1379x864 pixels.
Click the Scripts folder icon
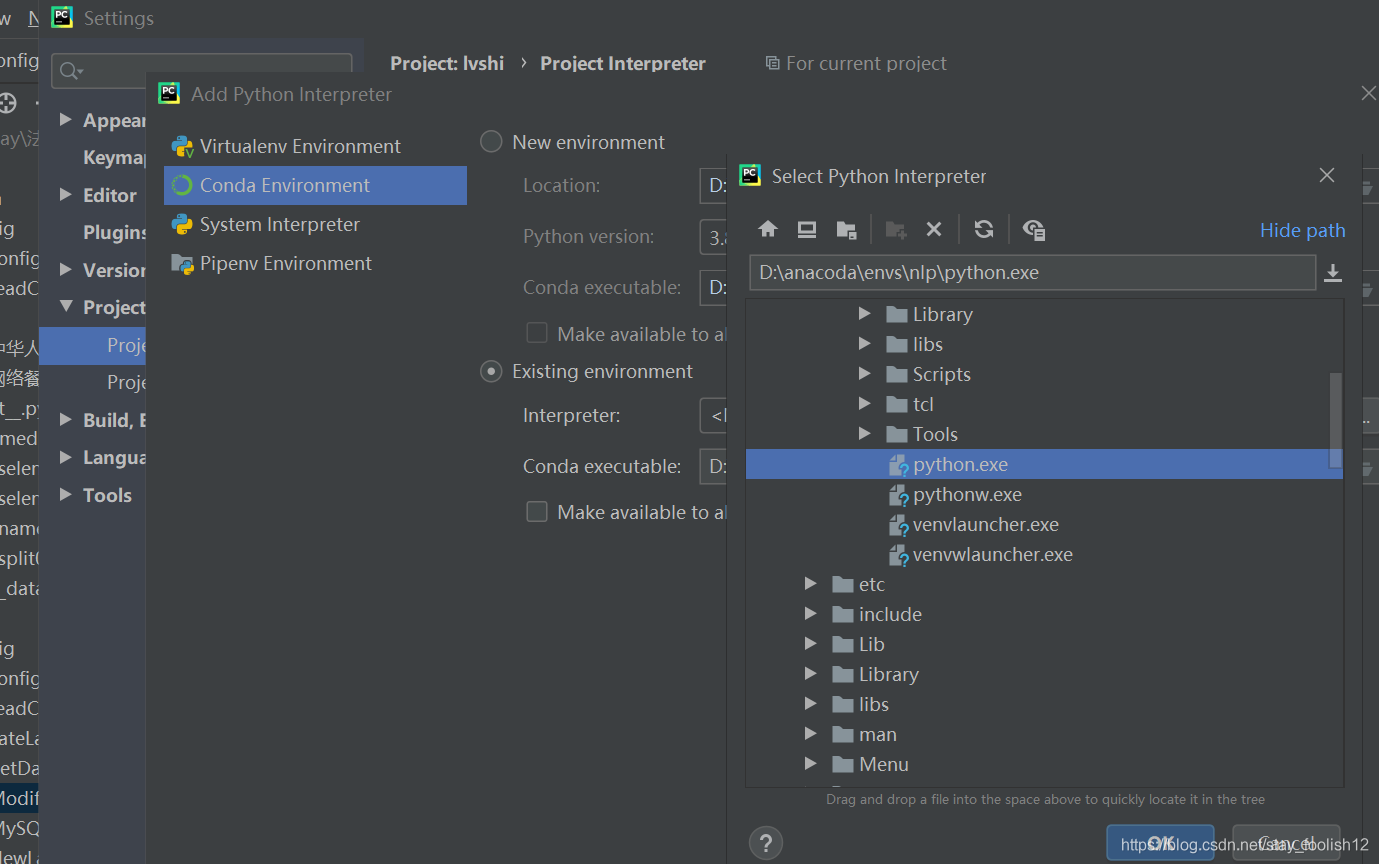(x=897, y=374)
